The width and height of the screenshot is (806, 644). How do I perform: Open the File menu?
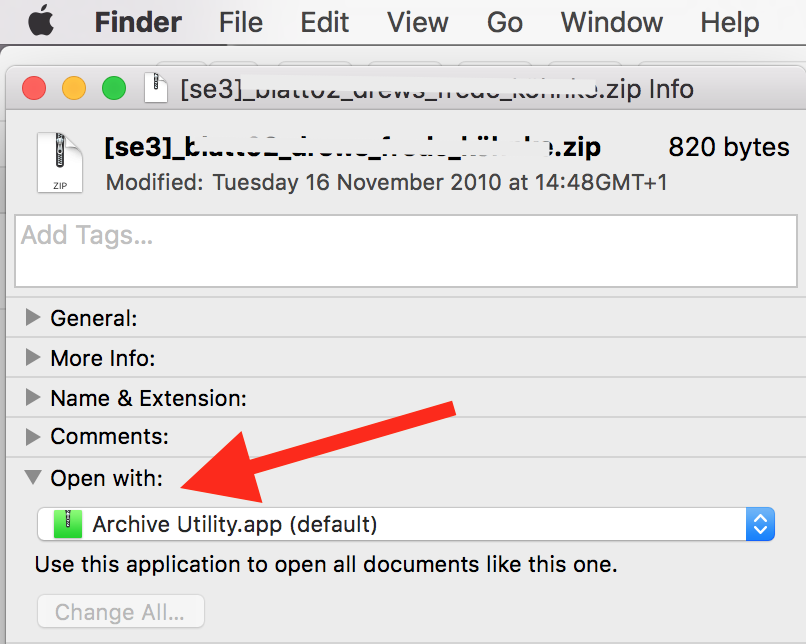pyautogui.click(x=240, y=22)
